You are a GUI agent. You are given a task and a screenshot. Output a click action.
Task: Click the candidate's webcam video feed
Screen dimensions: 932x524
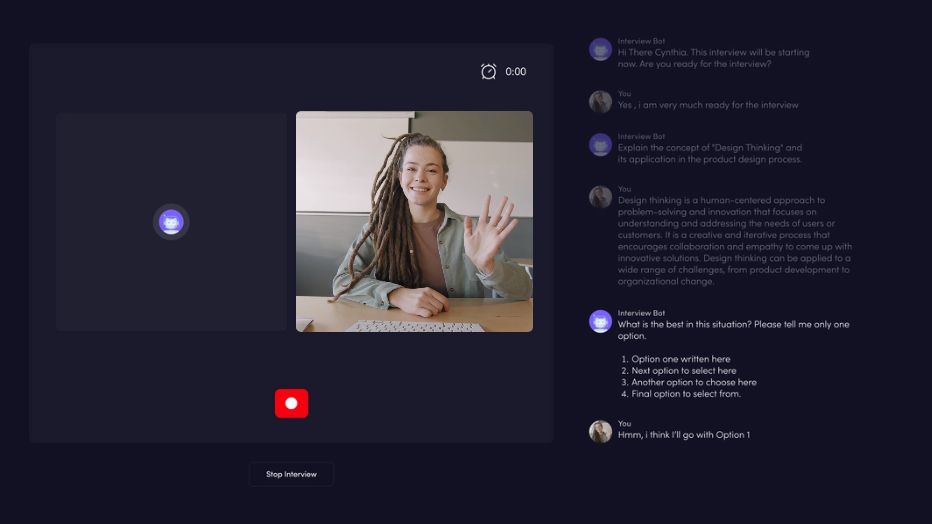point(414,221)
